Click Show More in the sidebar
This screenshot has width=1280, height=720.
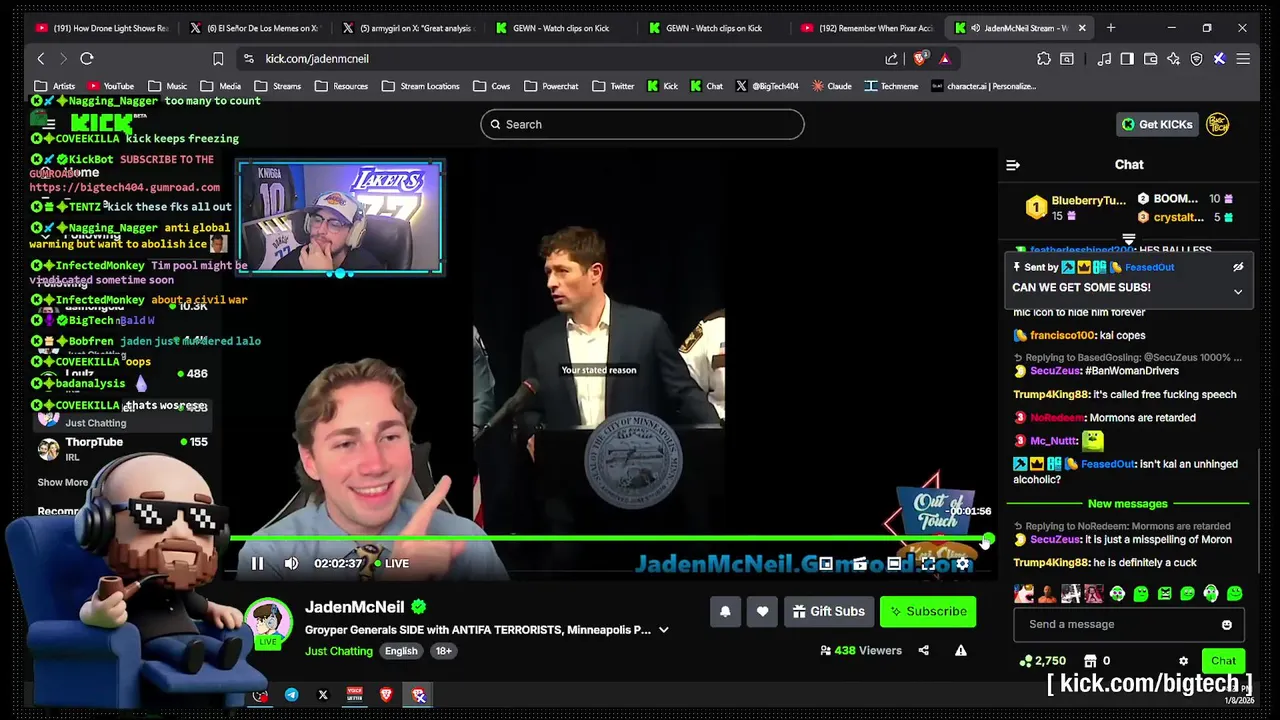pos(63,482)
